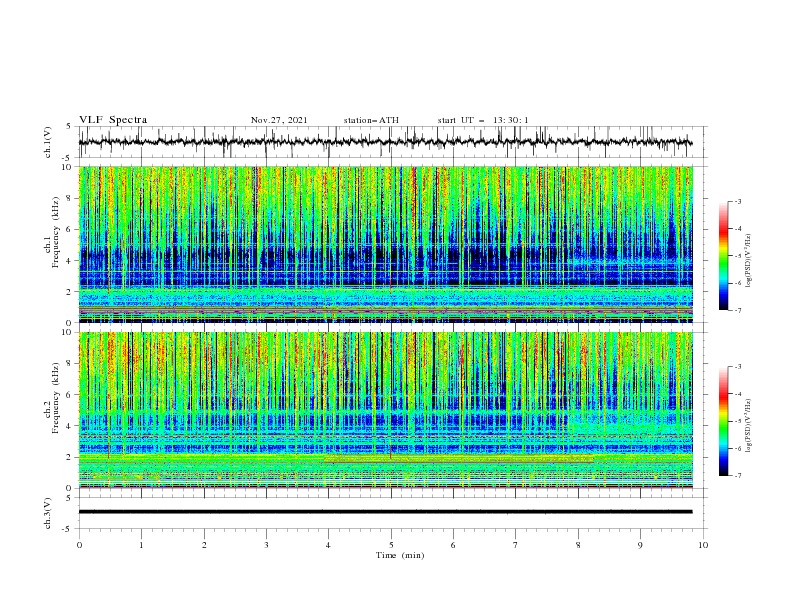
Task: Click inside the ch.2 spectrogram panel
Action: pos(385,410)
